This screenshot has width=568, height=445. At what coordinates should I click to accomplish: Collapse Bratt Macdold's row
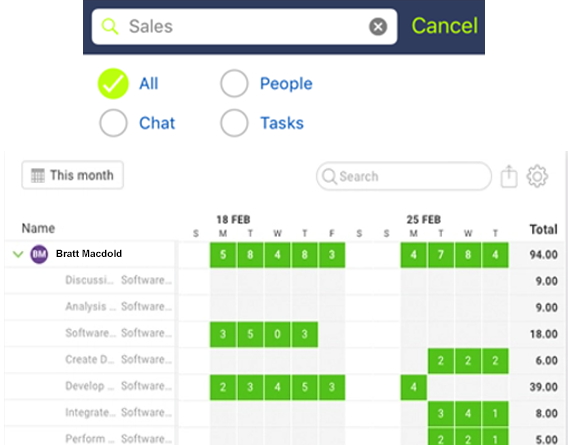pos(18,254)
